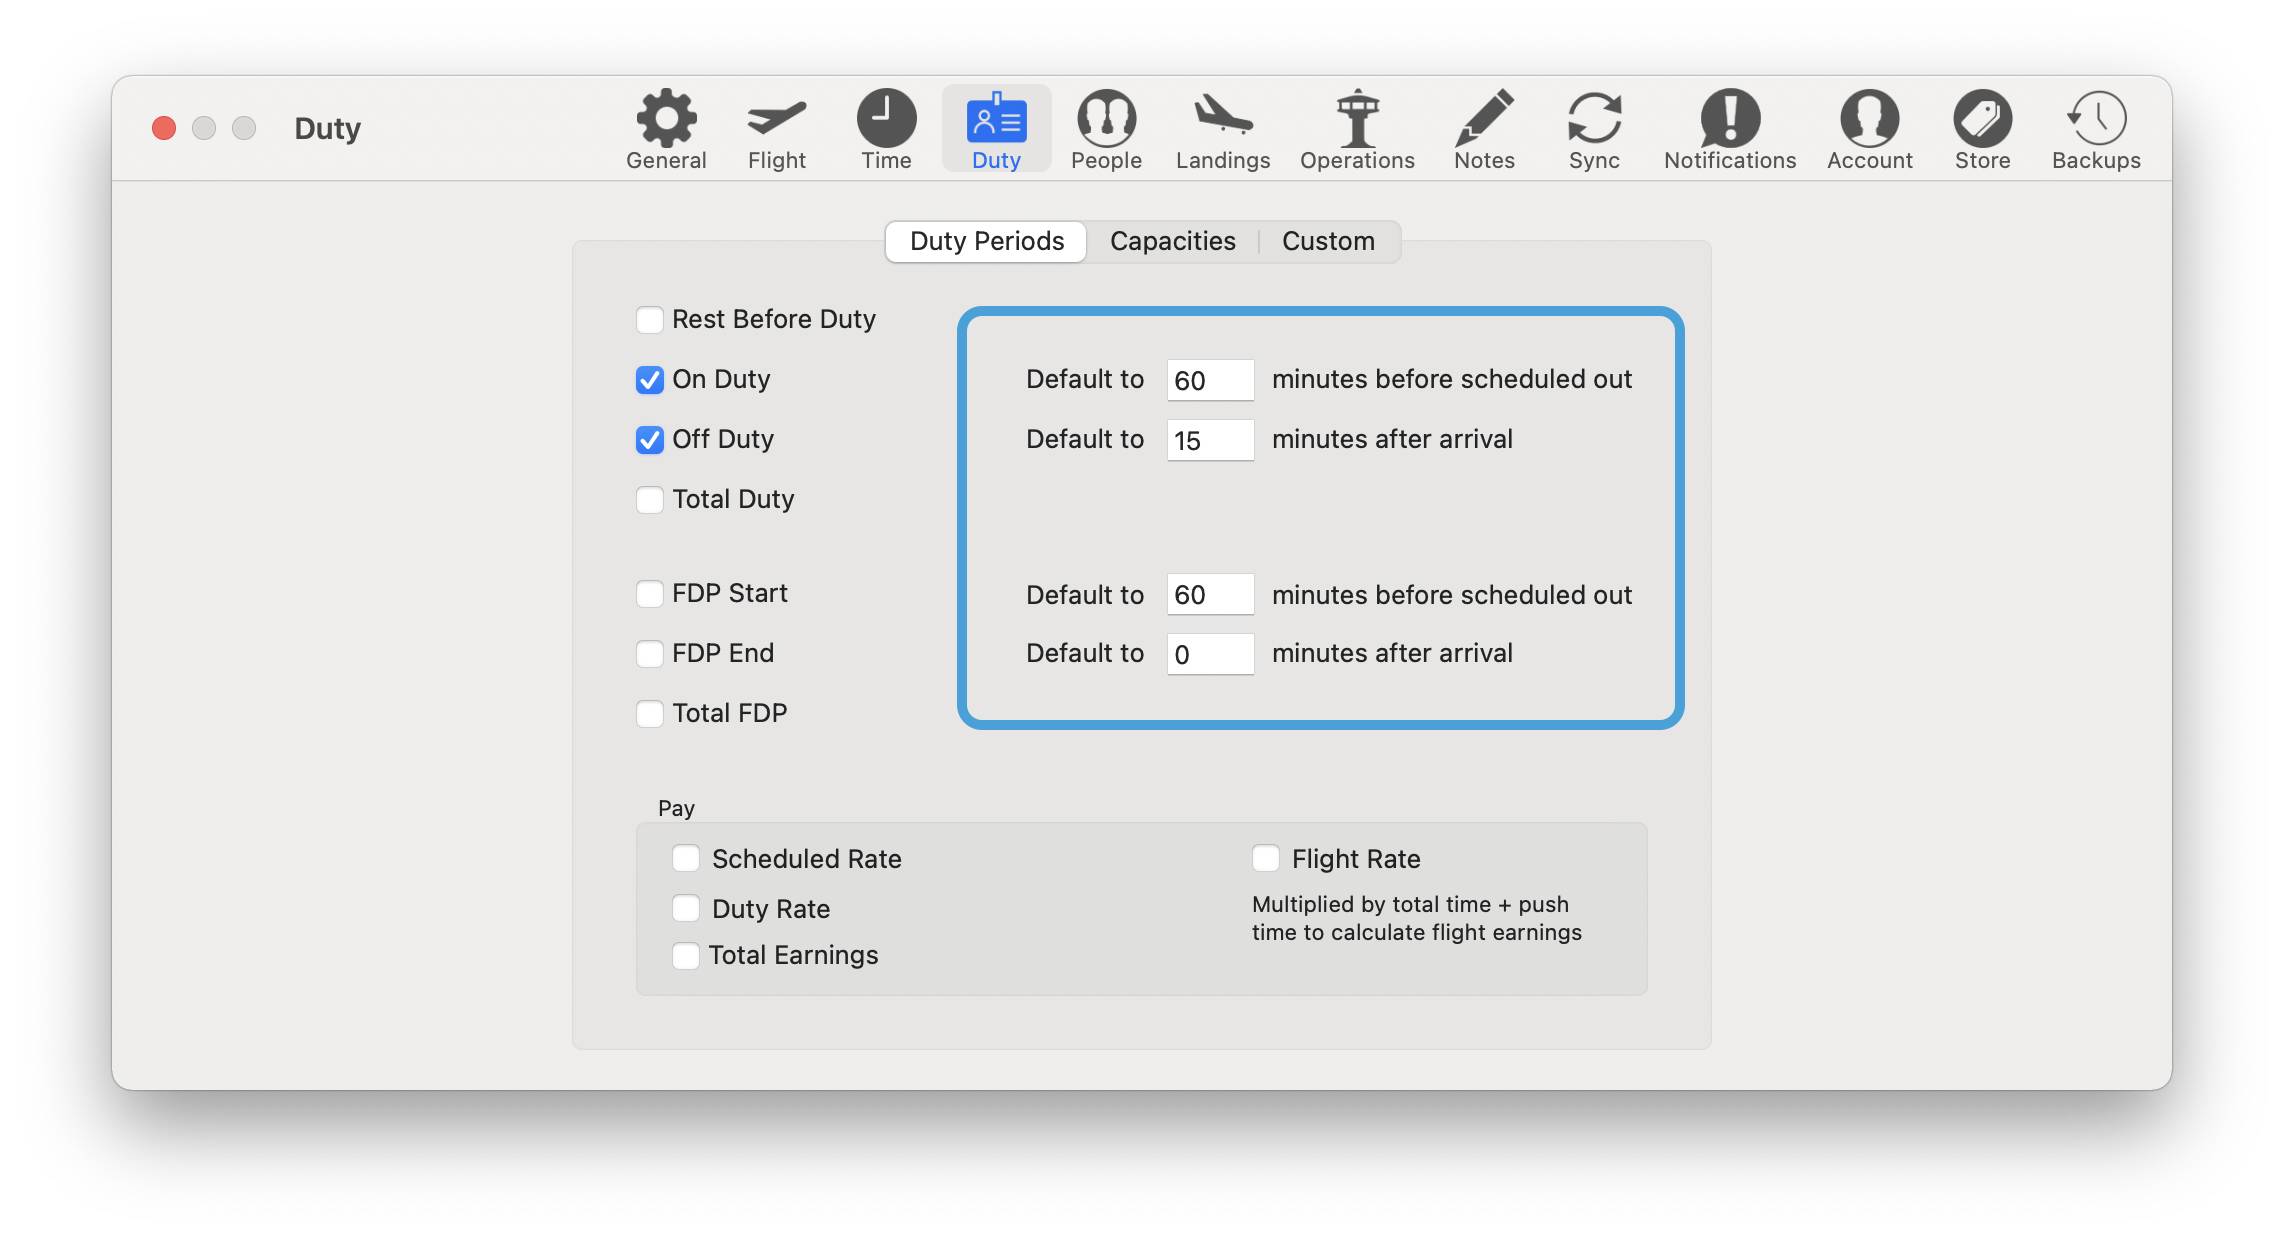Close the Duty preferences window

[x=164, y=128]
